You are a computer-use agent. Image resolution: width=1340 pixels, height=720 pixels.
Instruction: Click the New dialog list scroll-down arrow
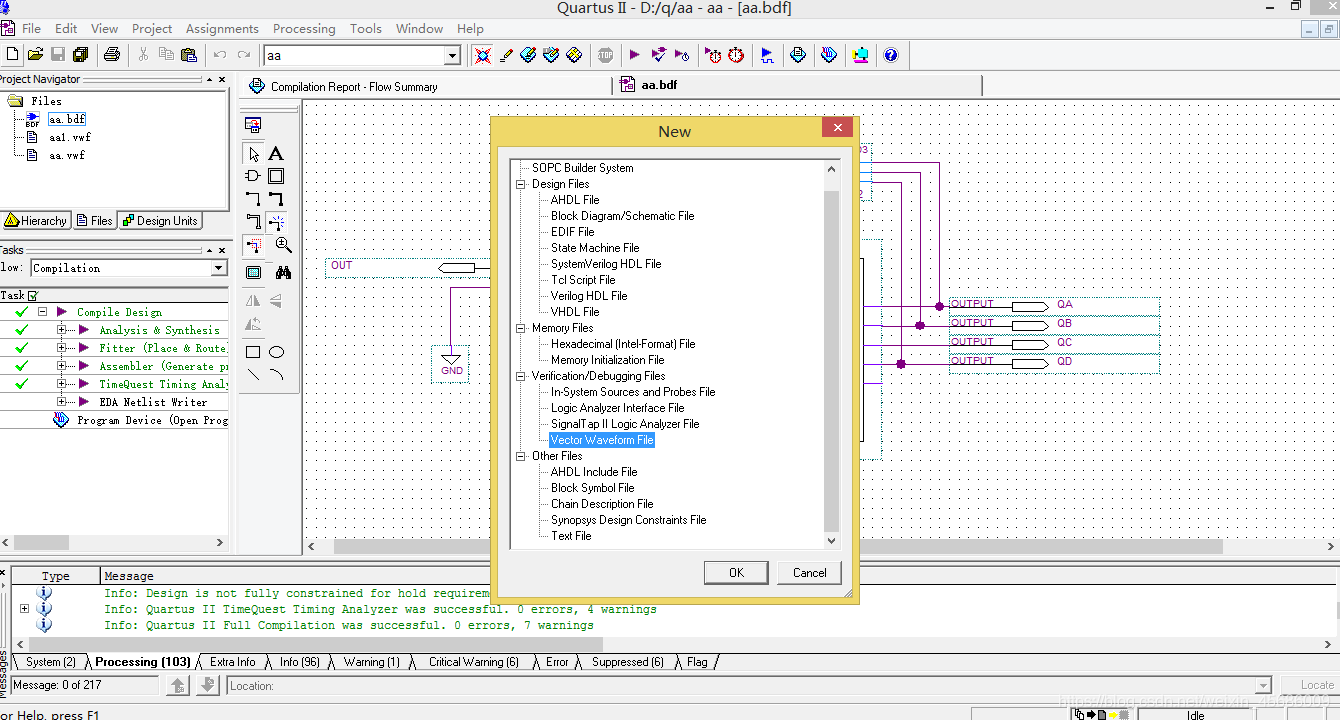pyautogui.click(x=831, y=541)
